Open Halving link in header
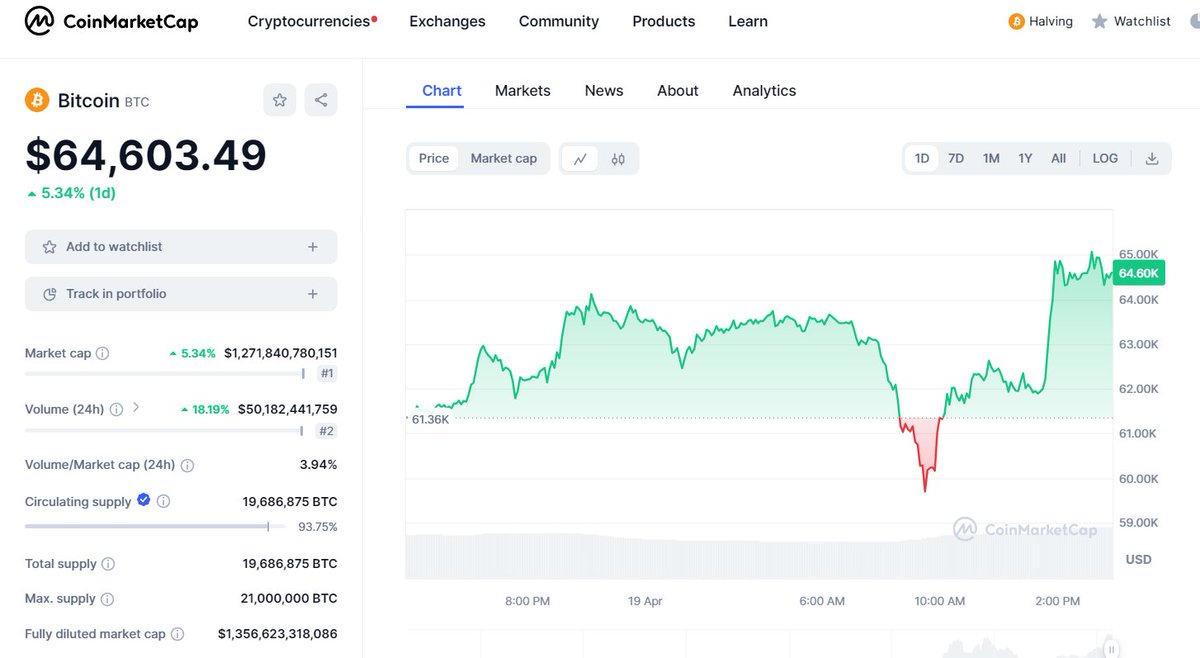Viewport: 1200px width, 658px height. pos(1041,21)
